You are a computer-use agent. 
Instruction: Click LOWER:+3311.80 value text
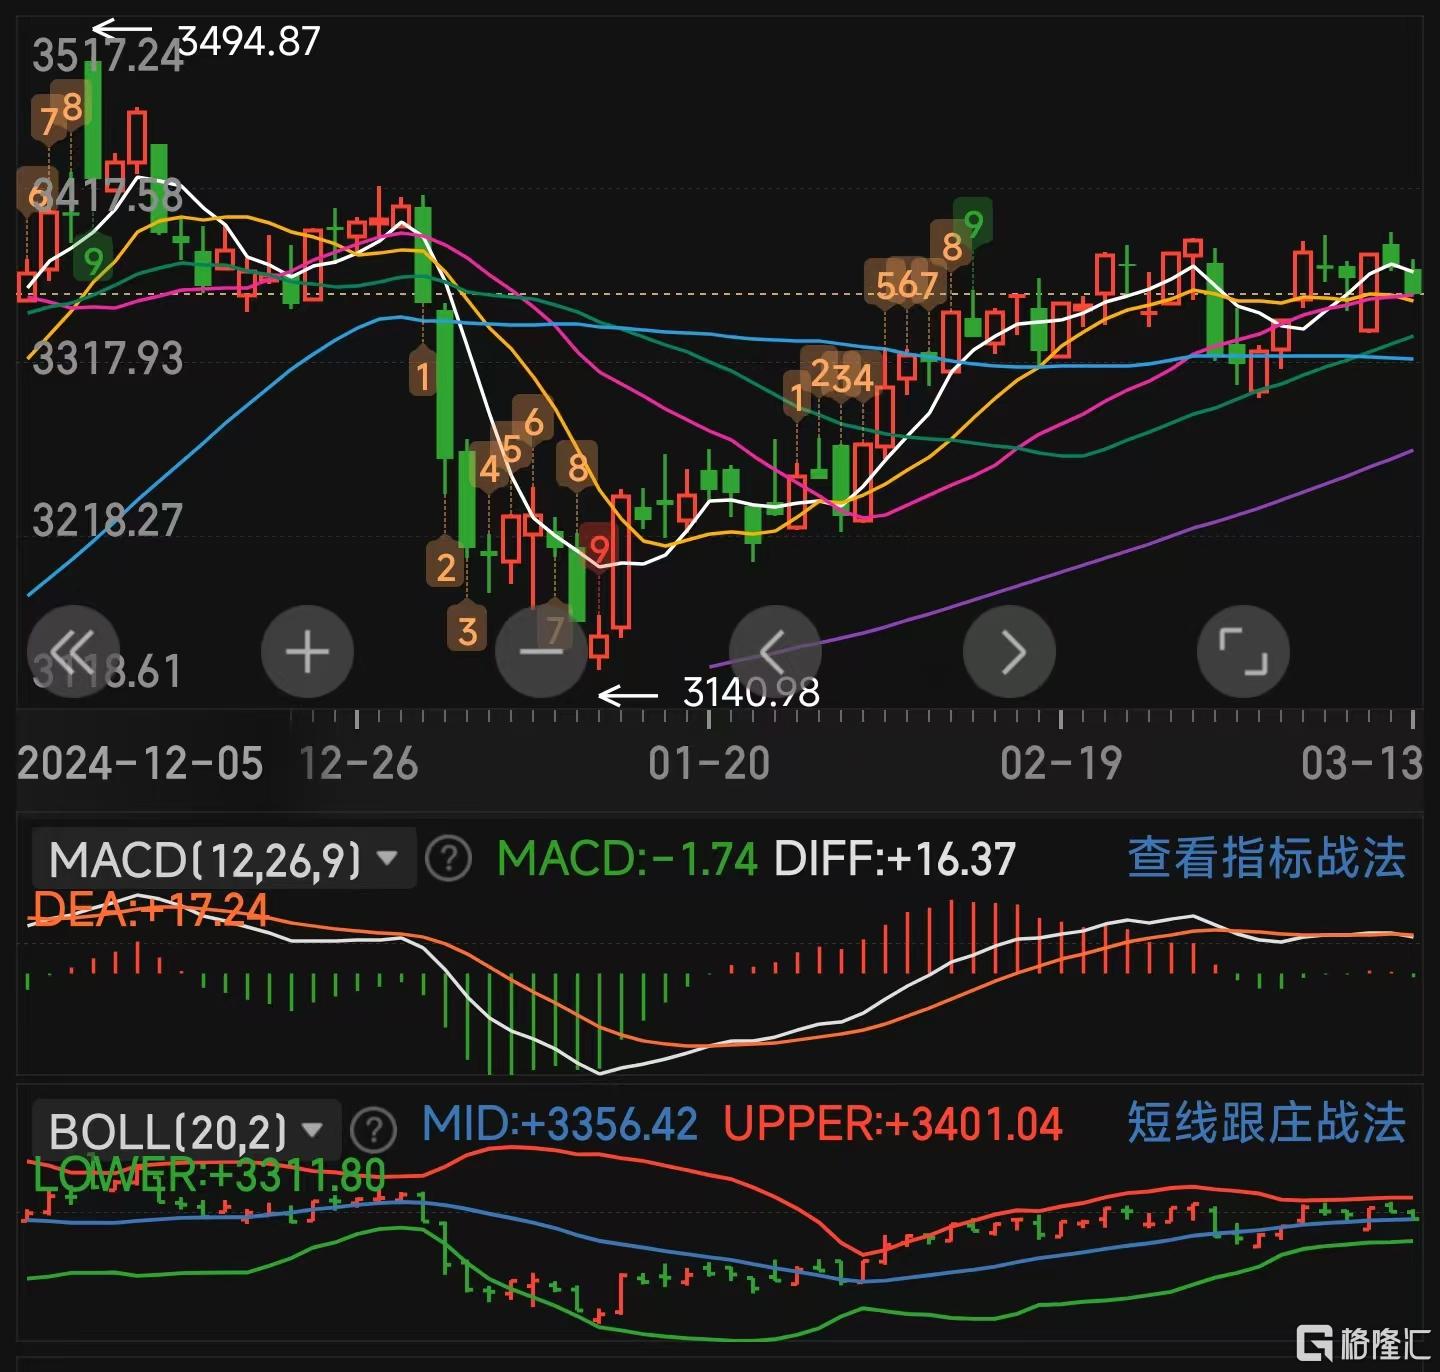(209, 1175)
